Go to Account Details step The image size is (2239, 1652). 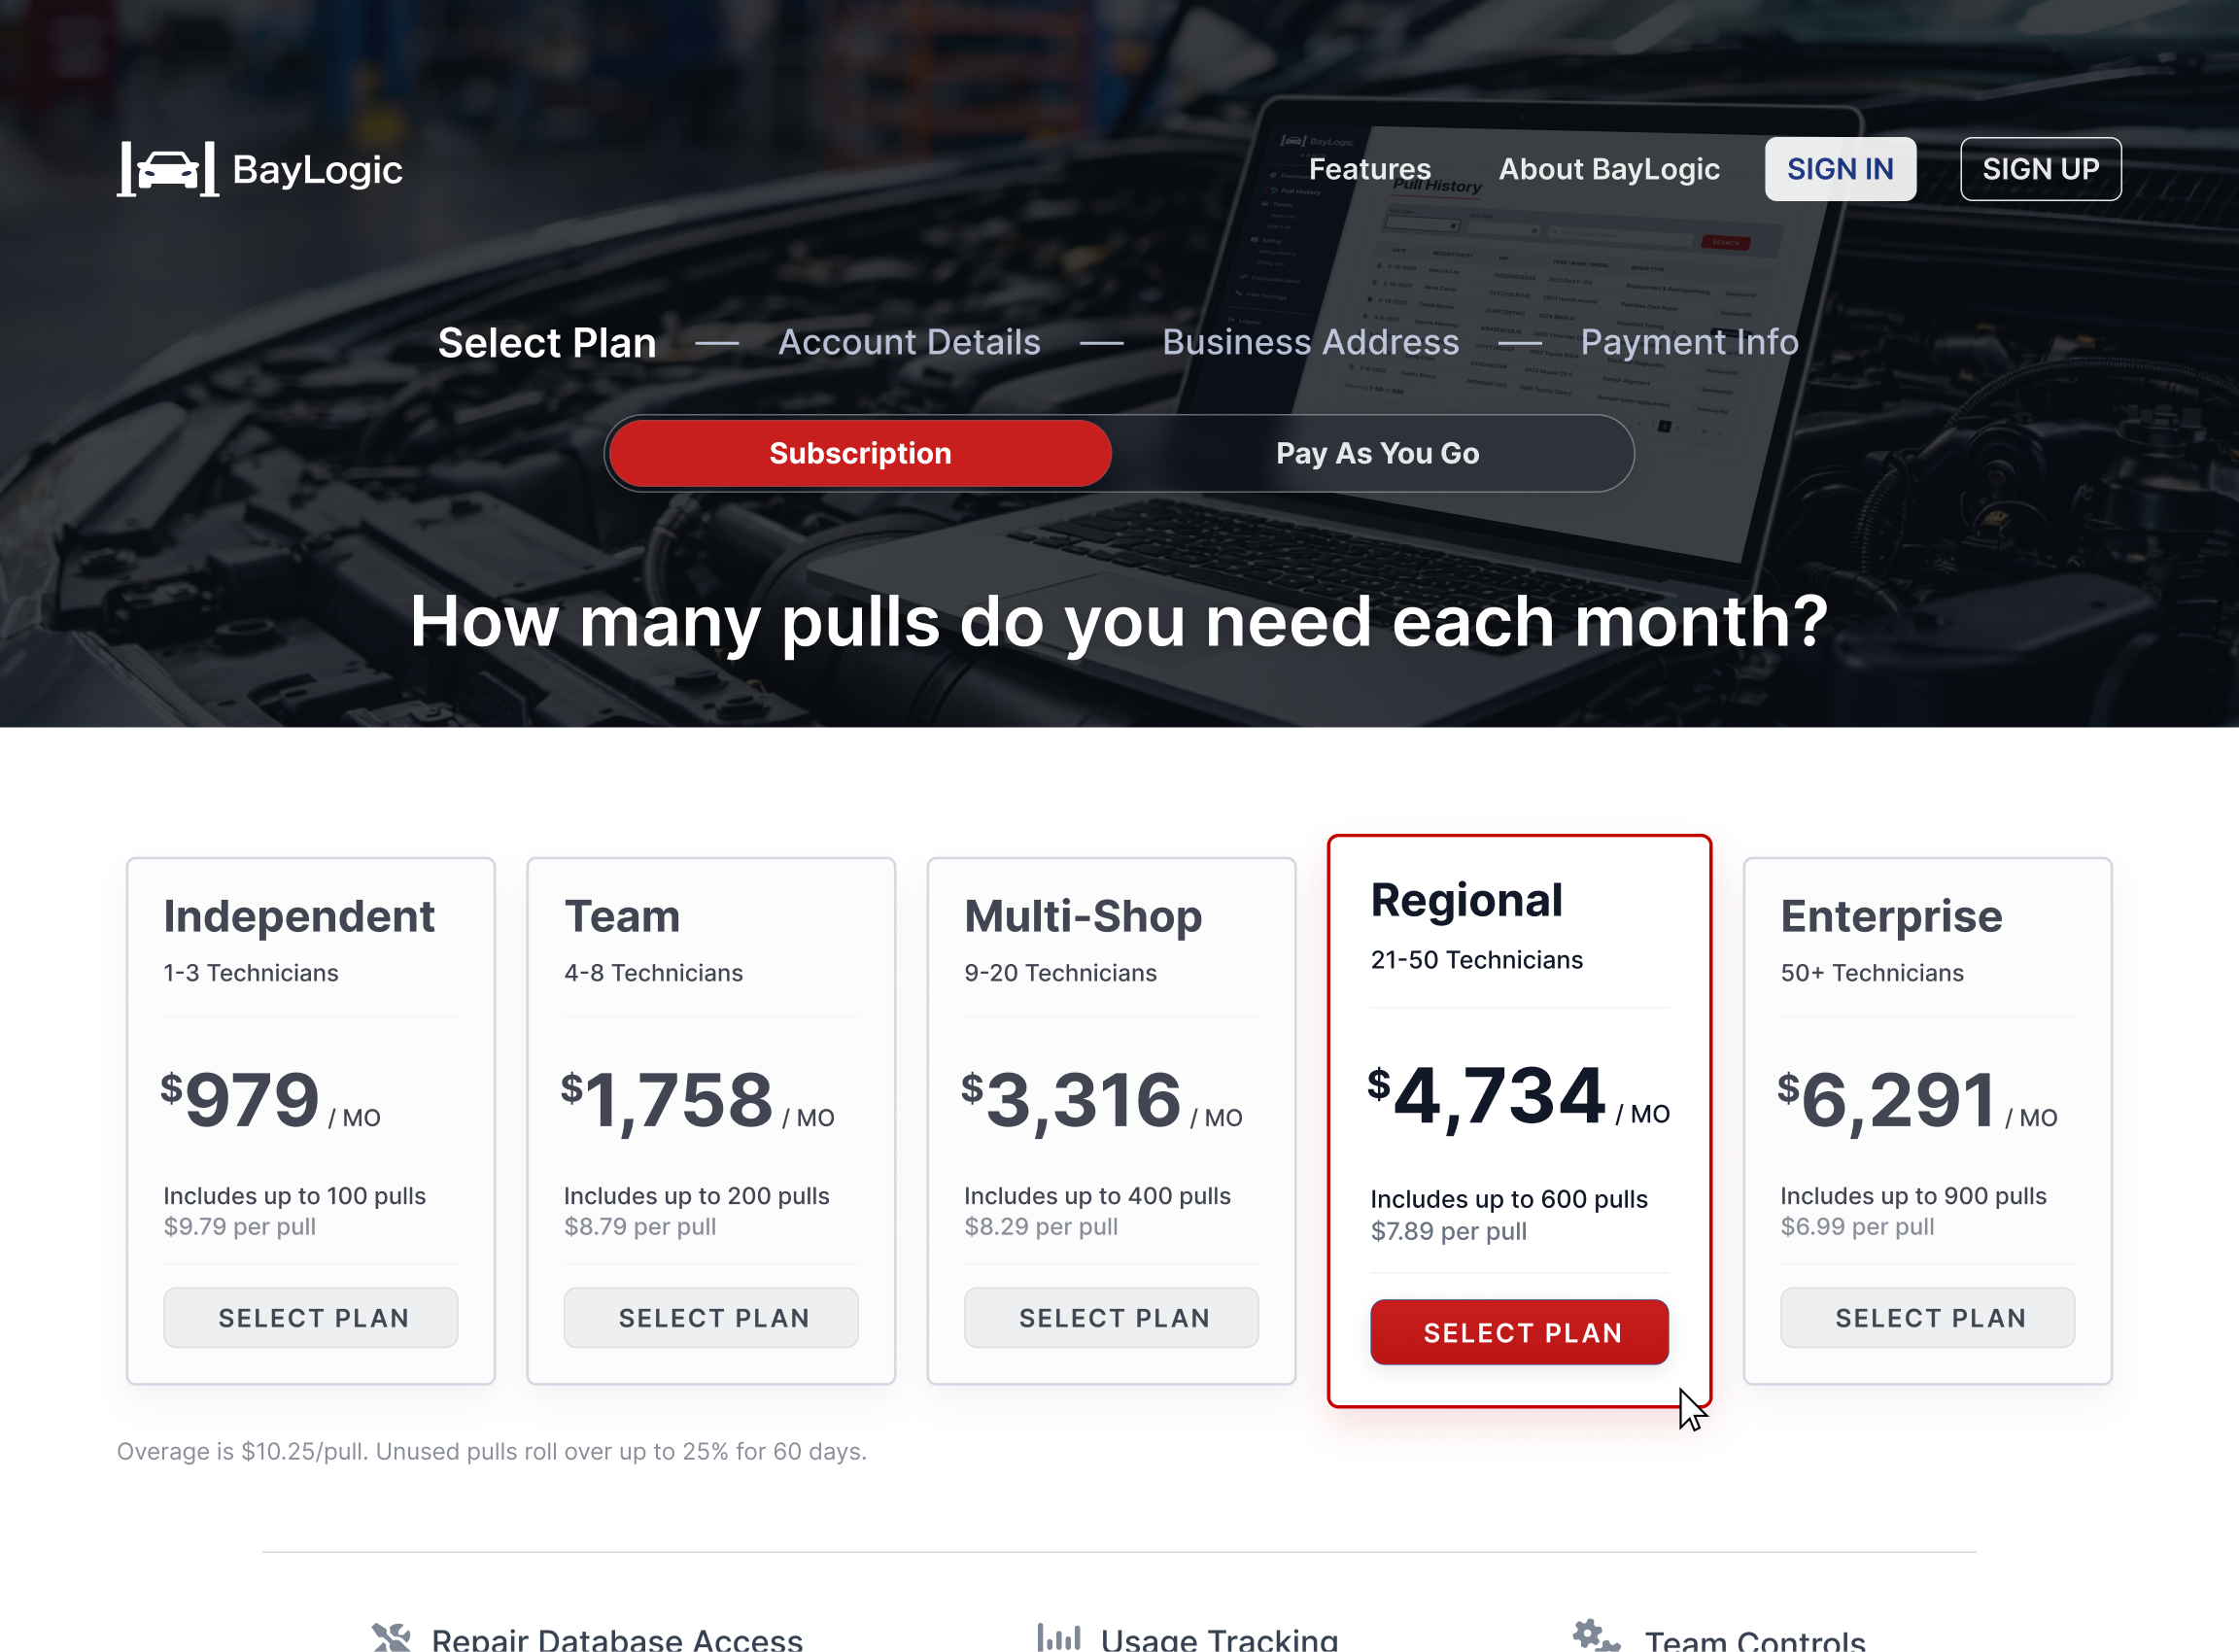pos(909,342)
